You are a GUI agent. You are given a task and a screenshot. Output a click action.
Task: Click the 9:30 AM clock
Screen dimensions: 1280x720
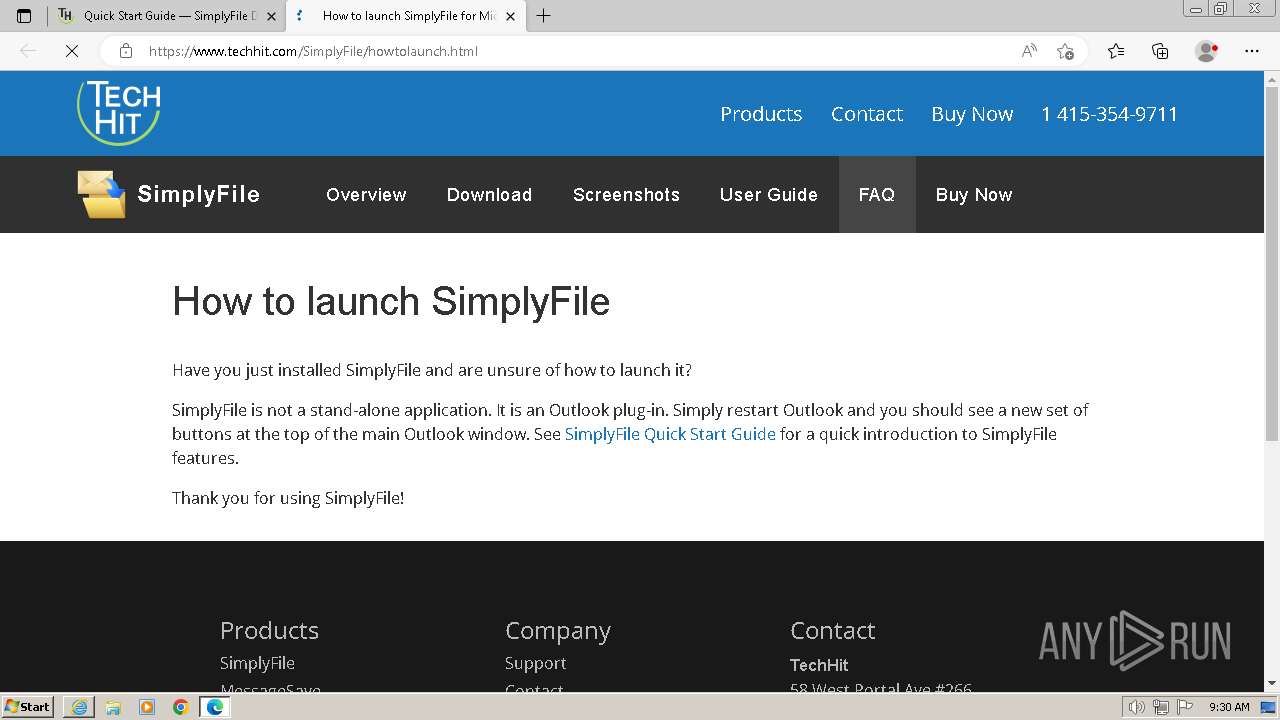[x=1229, y=707]
